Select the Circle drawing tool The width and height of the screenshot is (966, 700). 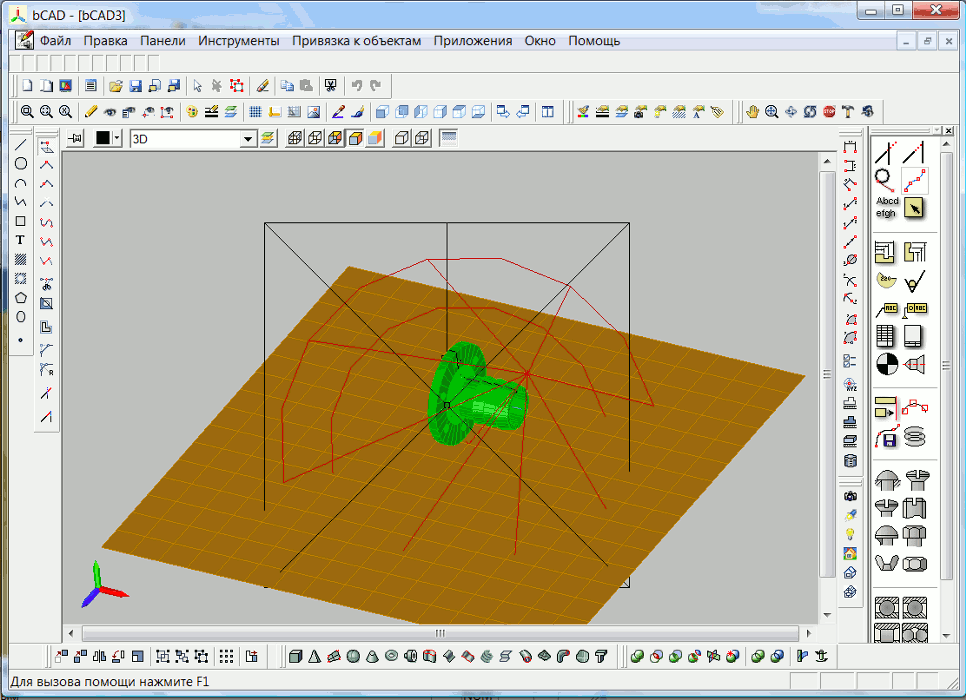pyautogui.click(x=20, y=164)
